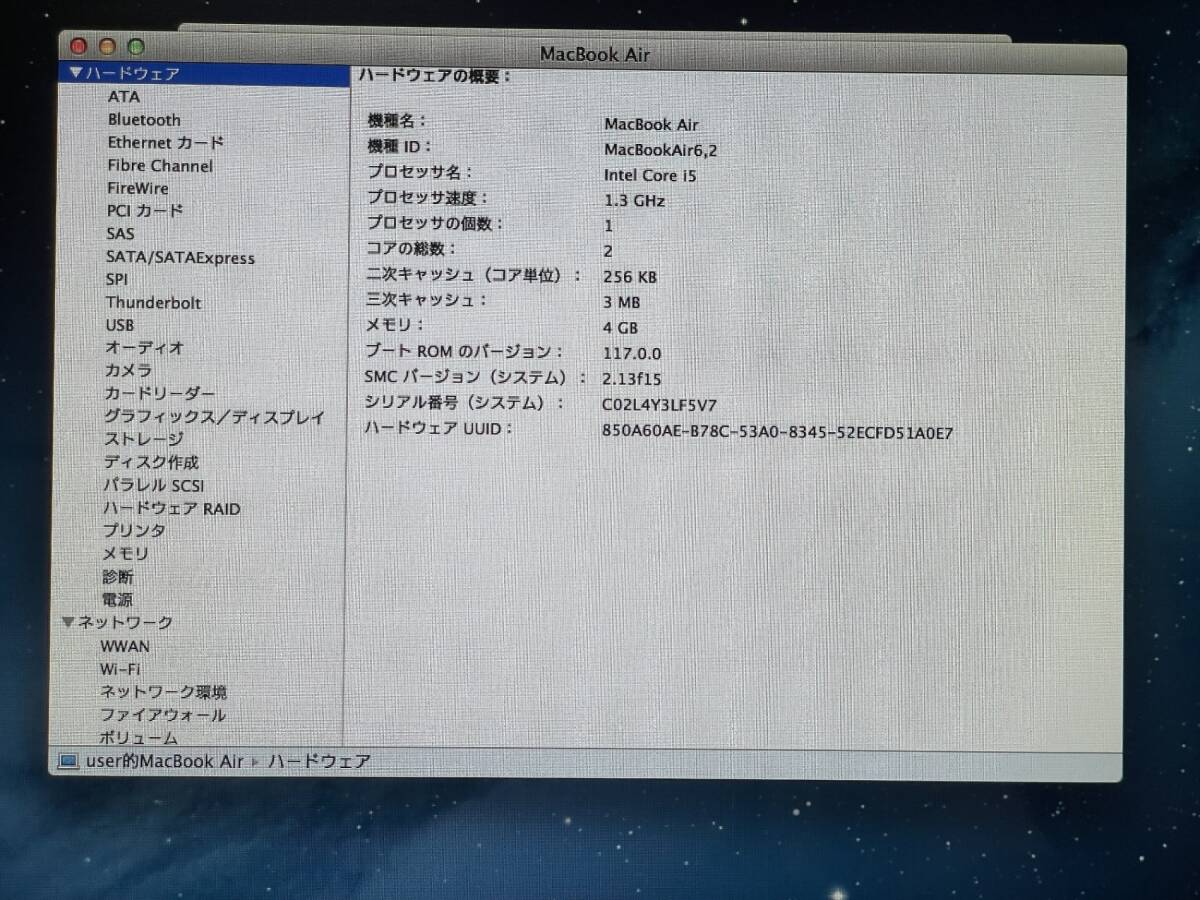The height and width of the screenshot is (900, 1200).
Task: Click user的MacBook Air in path bar
Action: pos(164,762)
